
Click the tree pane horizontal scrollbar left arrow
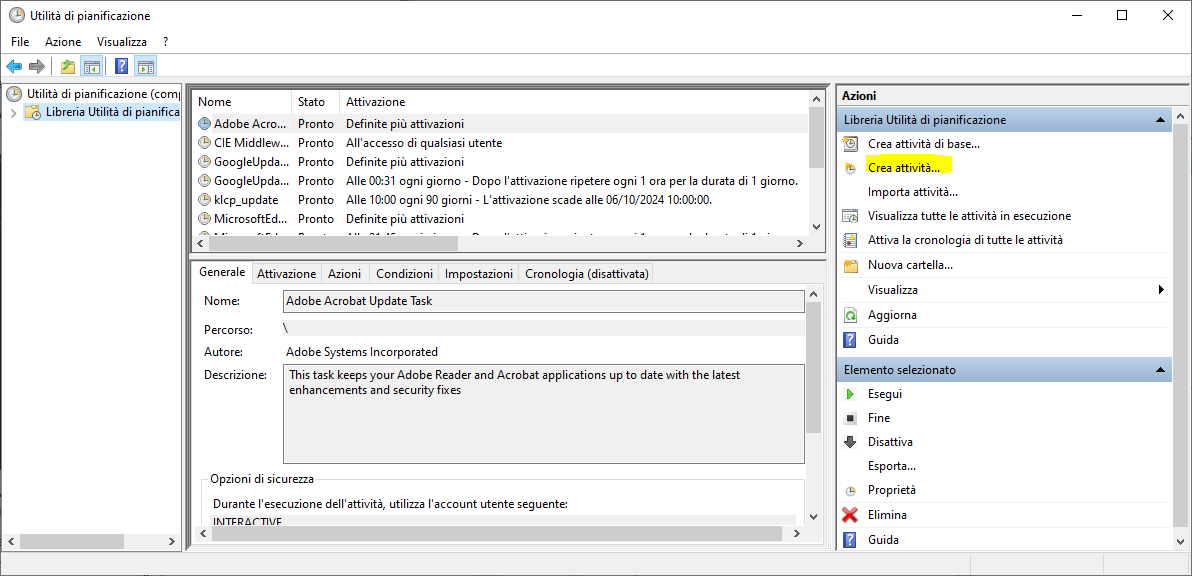pyautogui.click(x=11, y=542)
